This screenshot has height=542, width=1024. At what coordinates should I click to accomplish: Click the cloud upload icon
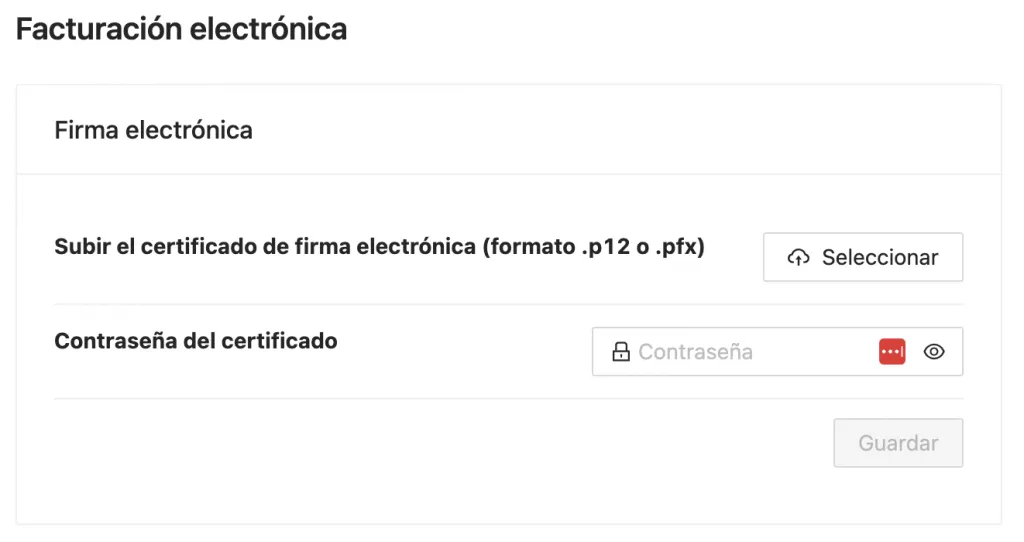tap(798, 257)
